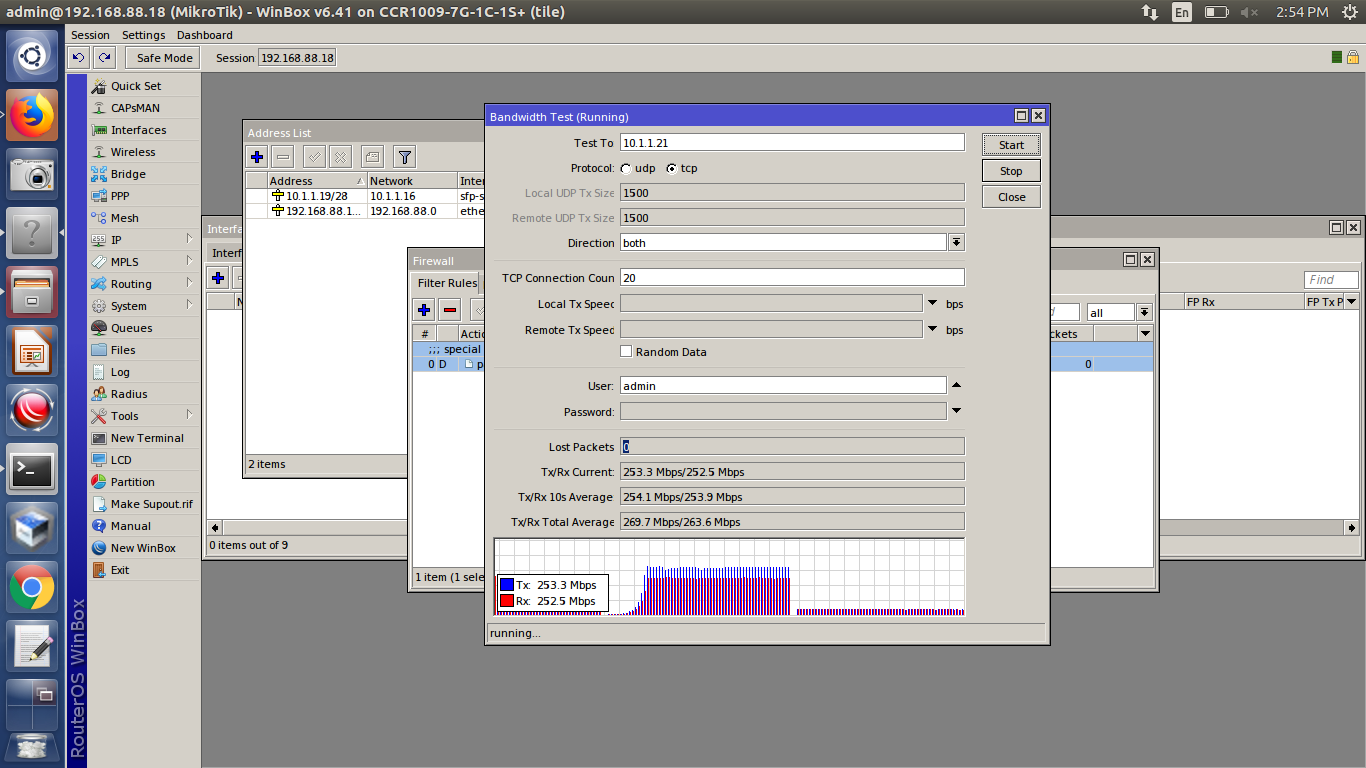
Task: Open Settings menu
Action: click(x=143, y=35)
